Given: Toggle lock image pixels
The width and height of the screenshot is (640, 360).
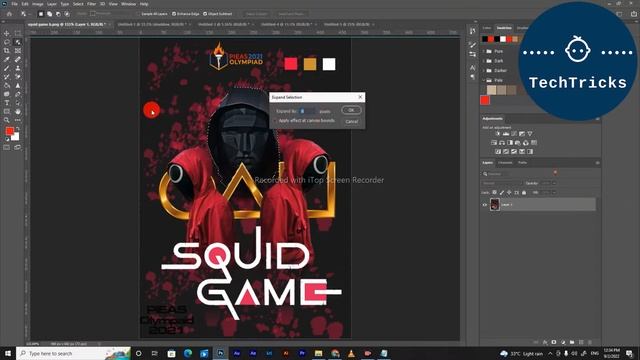Looking at the screenshot, I should tap(502, 193).
